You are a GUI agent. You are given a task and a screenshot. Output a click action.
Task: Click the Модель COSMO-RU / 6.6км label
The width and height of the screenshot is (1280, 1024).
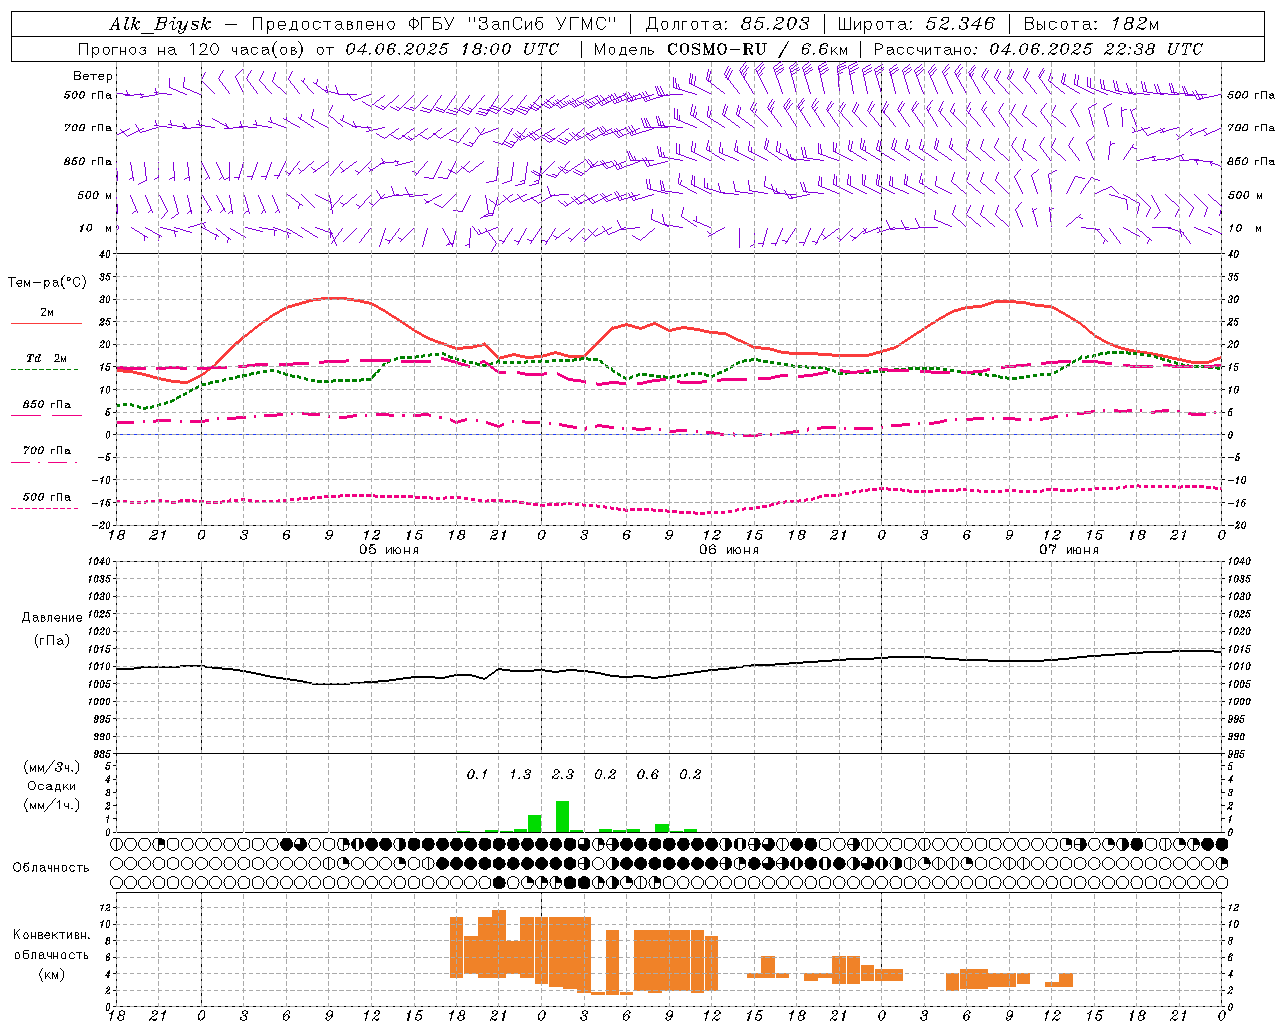721,49
